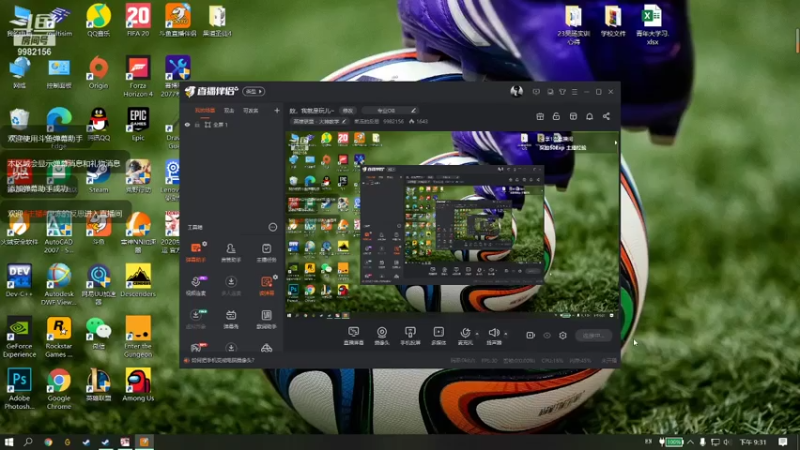Click the start streaming button
Image resolution: width=800 pixels, height=450 pixels.
pyautogui.click(x=593, y=335)
